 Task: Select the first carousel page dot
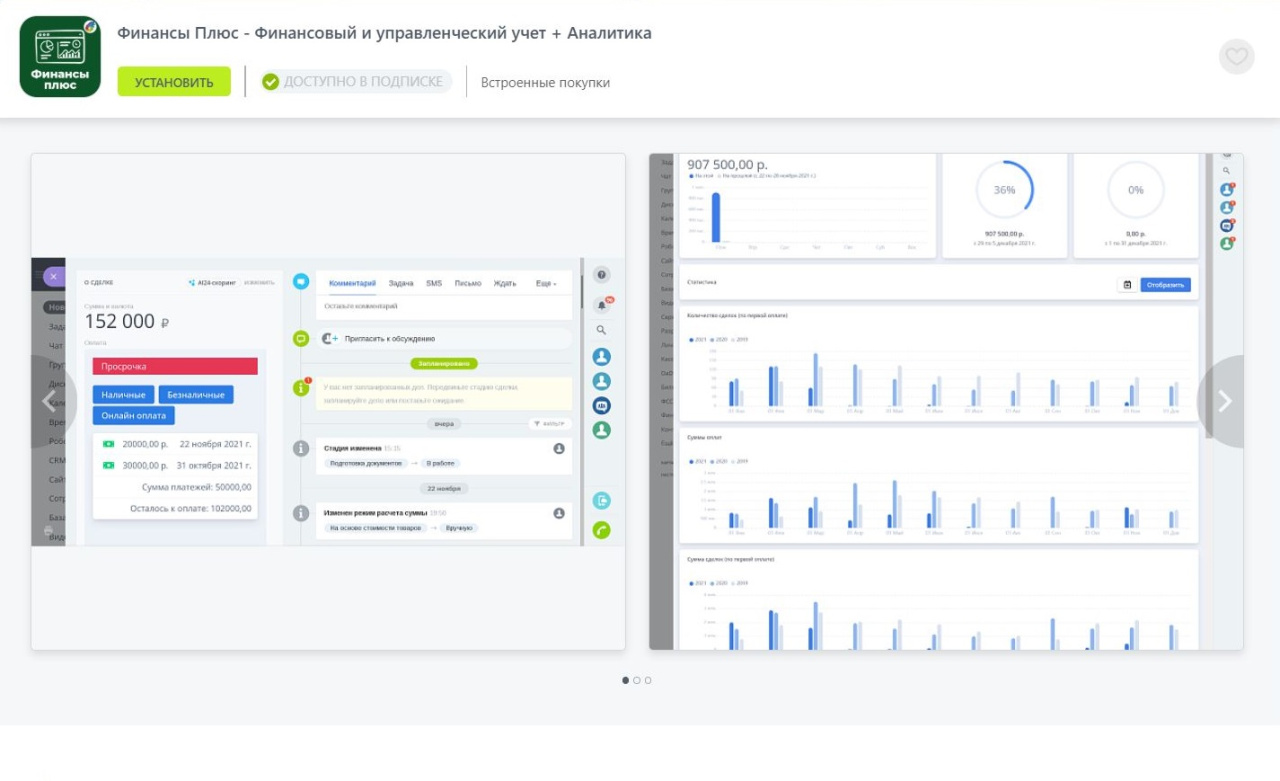[626, 680]
